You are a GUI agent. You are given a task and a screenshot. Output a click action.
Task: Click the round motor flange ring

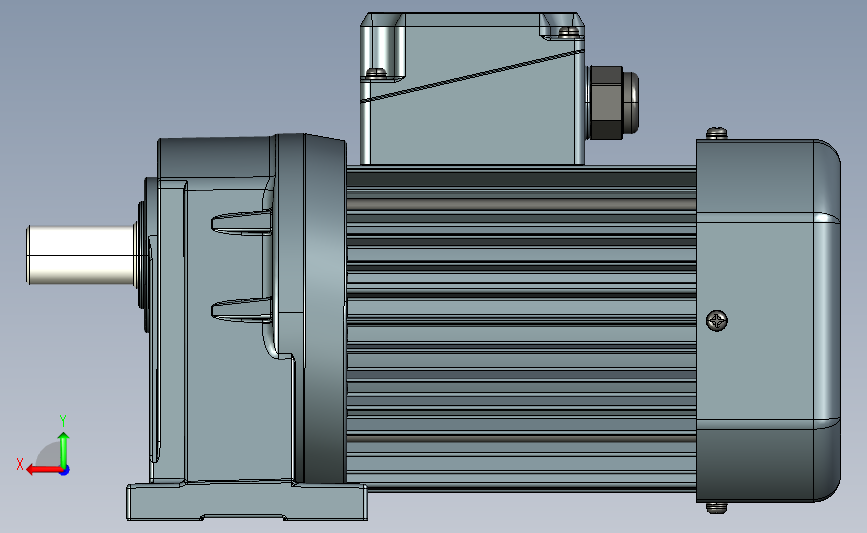[x=325, y=310]
